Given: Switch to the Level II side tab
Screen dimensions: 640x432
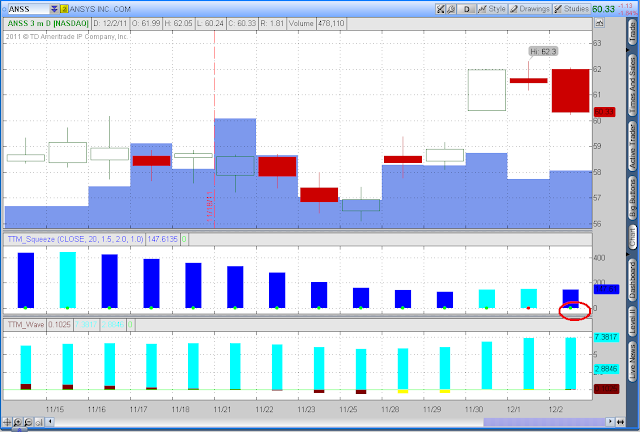Looking at the screenshot, I should (632, 321).
